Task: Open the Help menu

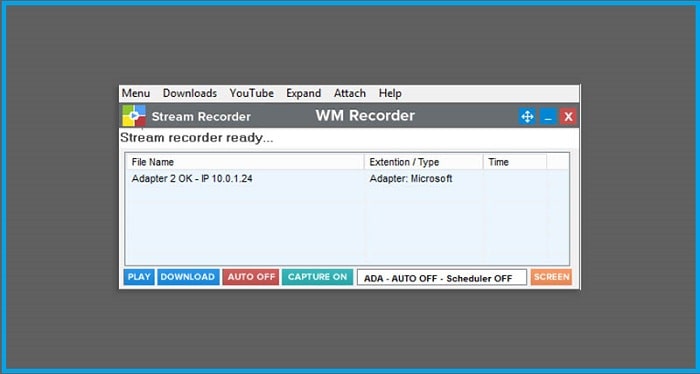Action: click(390, 93)
